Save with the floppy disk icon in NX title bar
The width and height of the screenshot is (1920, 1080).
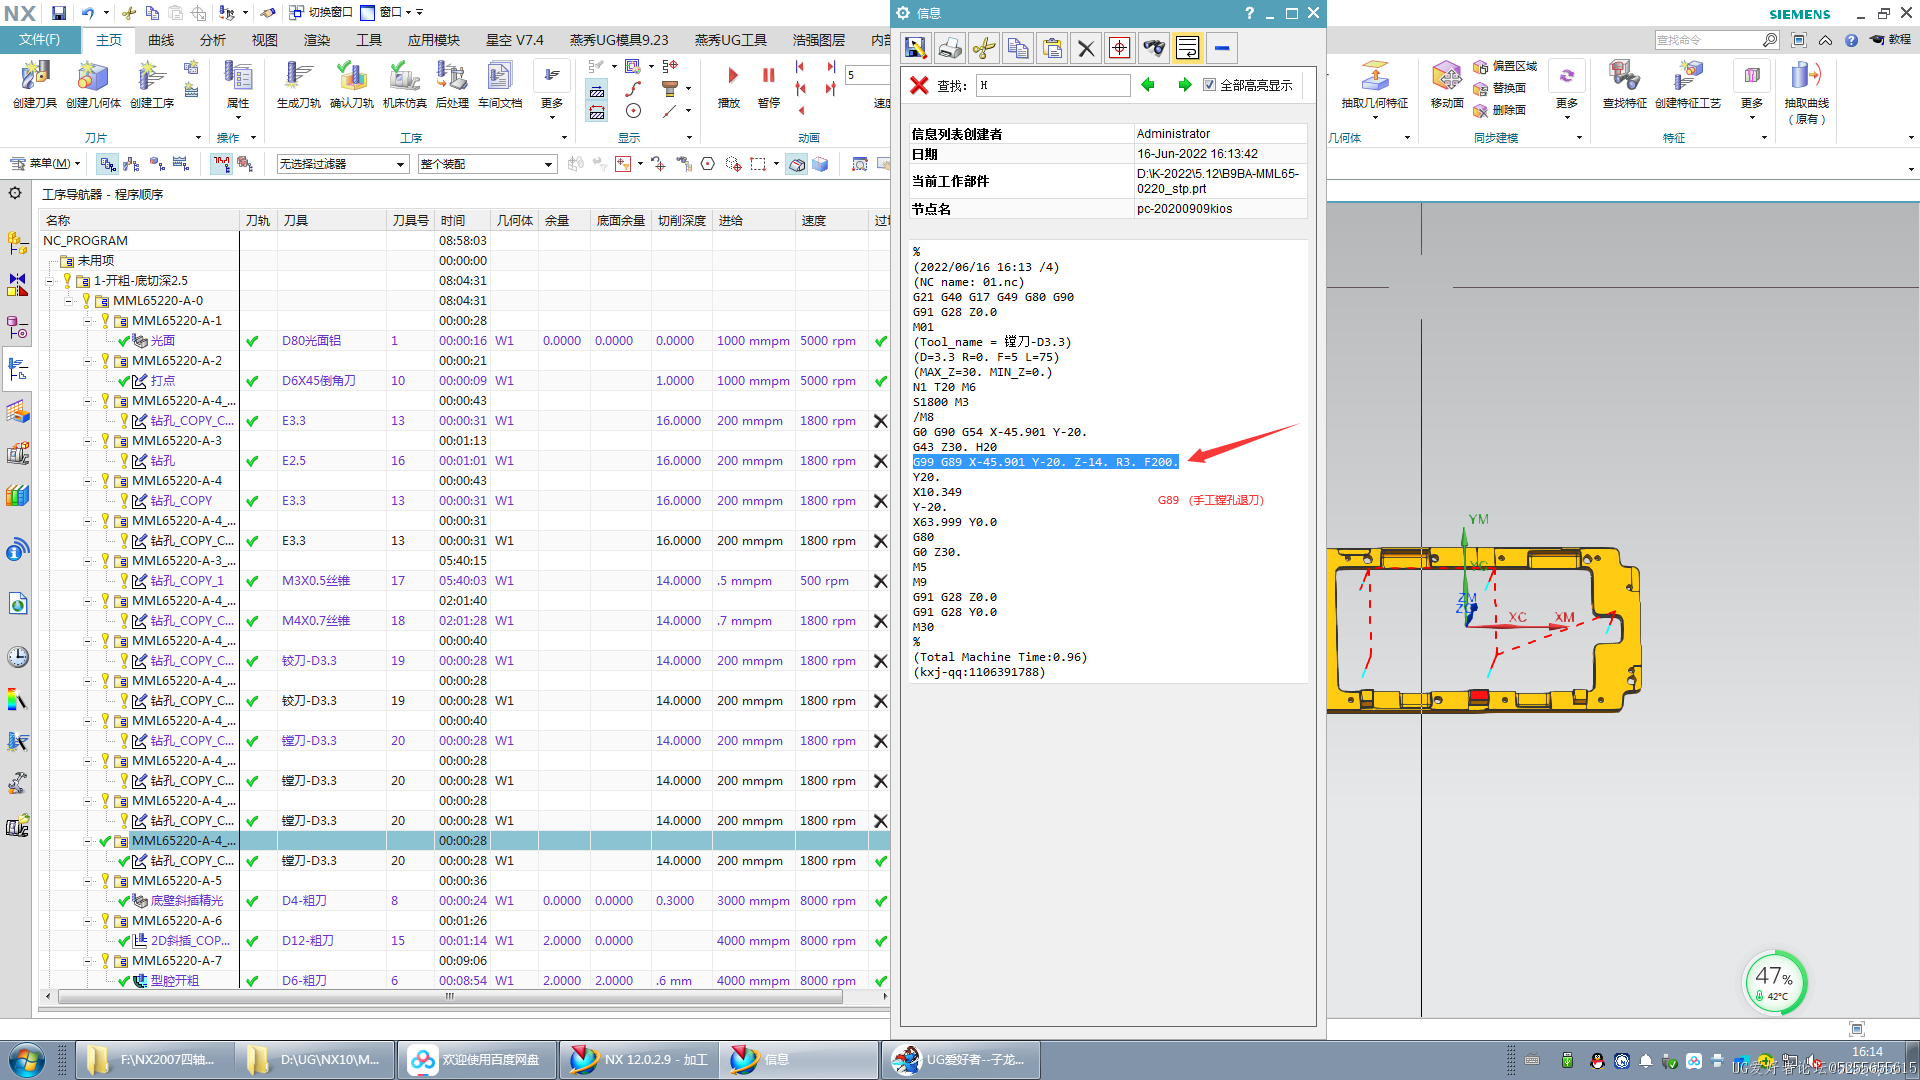pos(59,13)
